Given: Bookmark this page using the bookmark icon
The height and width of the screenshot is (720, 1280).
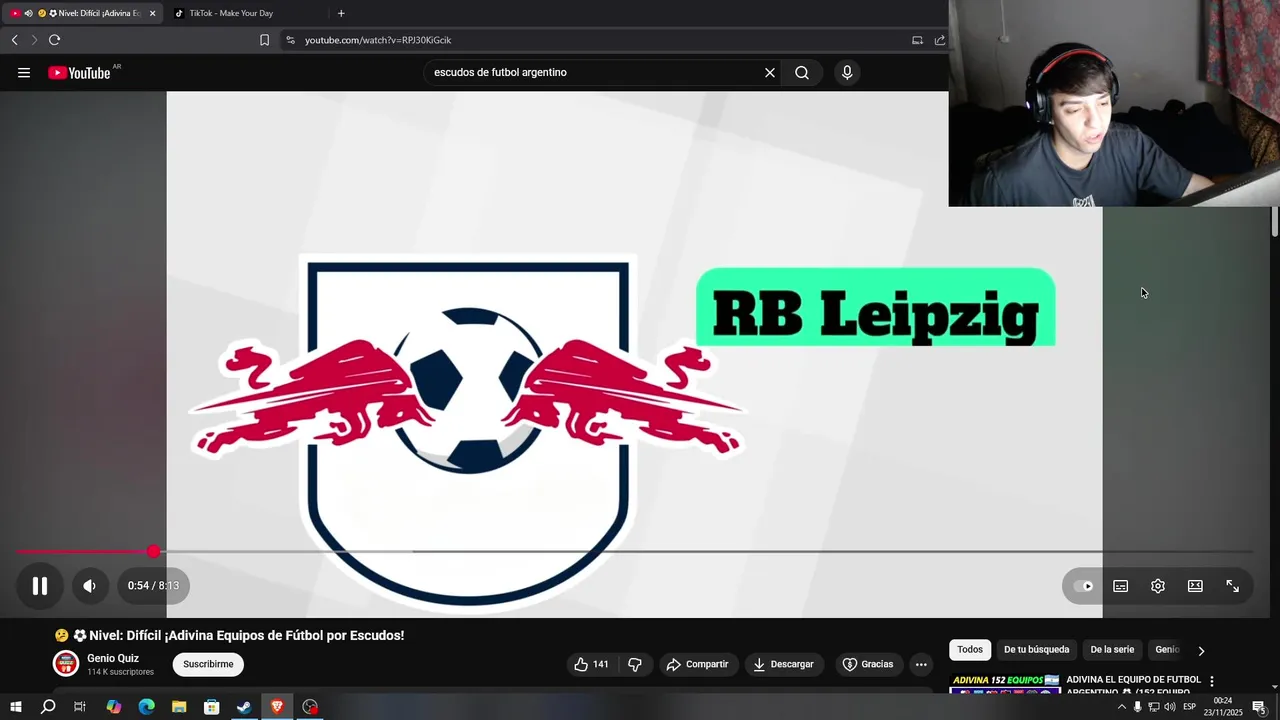Looking at the screenshot, I should pyautogui.click(x=264, y=40).
